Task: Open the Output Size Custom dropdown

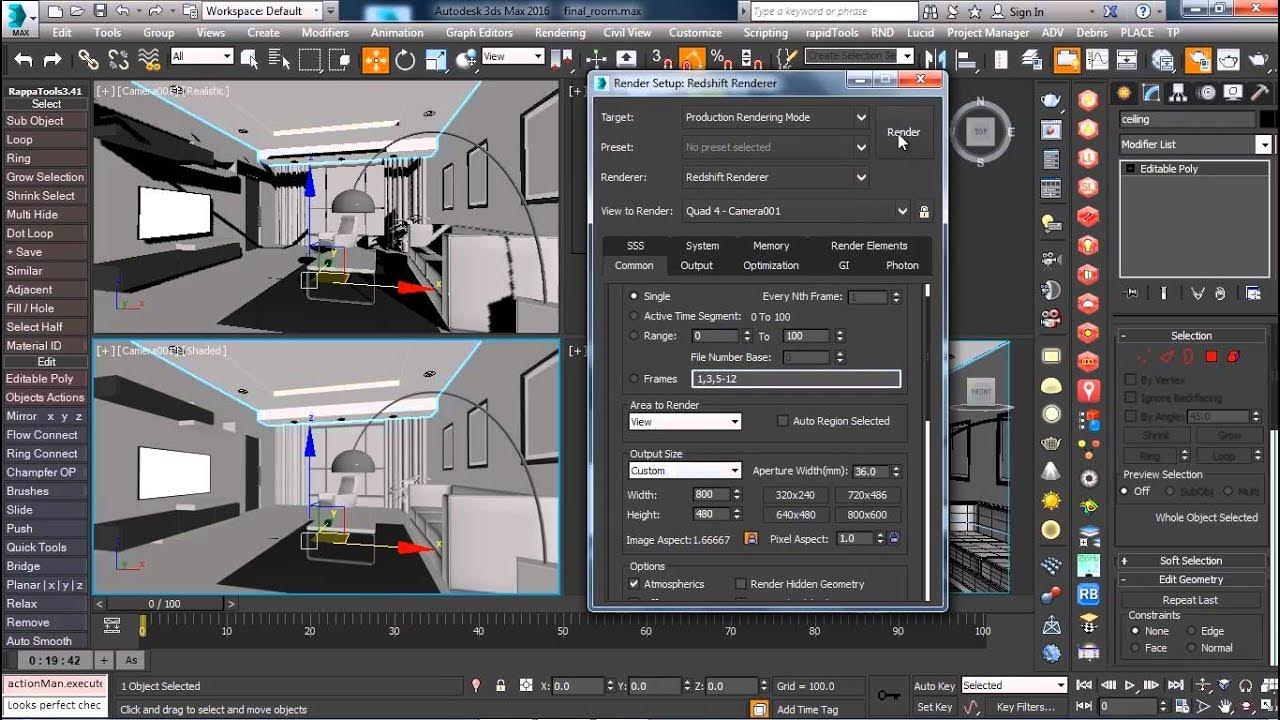Action: (685, 471)
